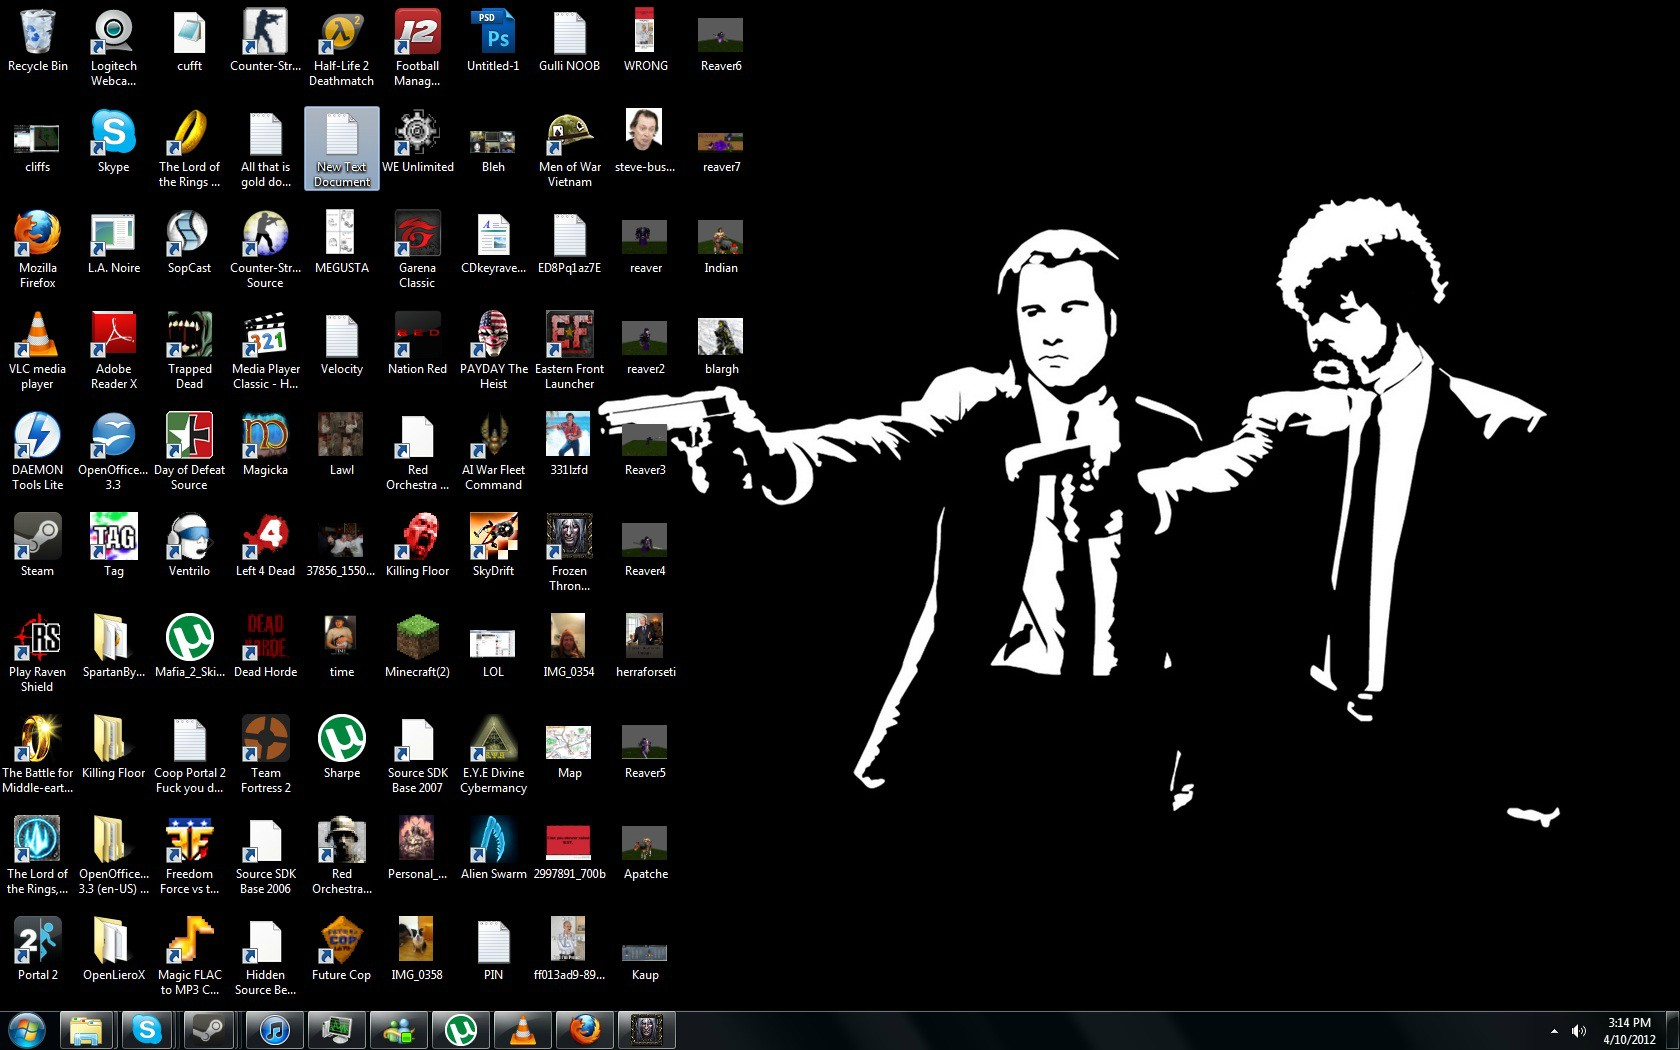Viewport: 1680px width, 1050px height.
Task: Select the Garena Classic shortcut
Action: pyautogui.click(x=417, y=250)
